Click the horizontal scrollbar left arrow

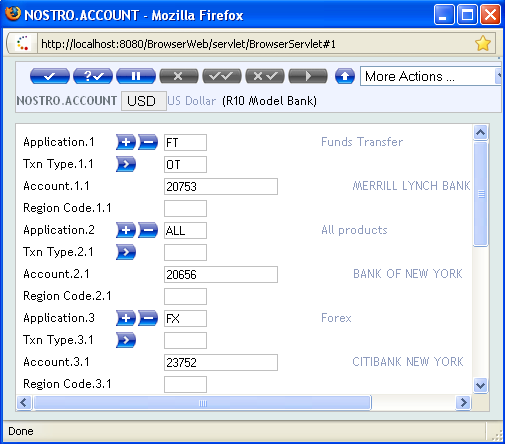(x=24, y=403)
